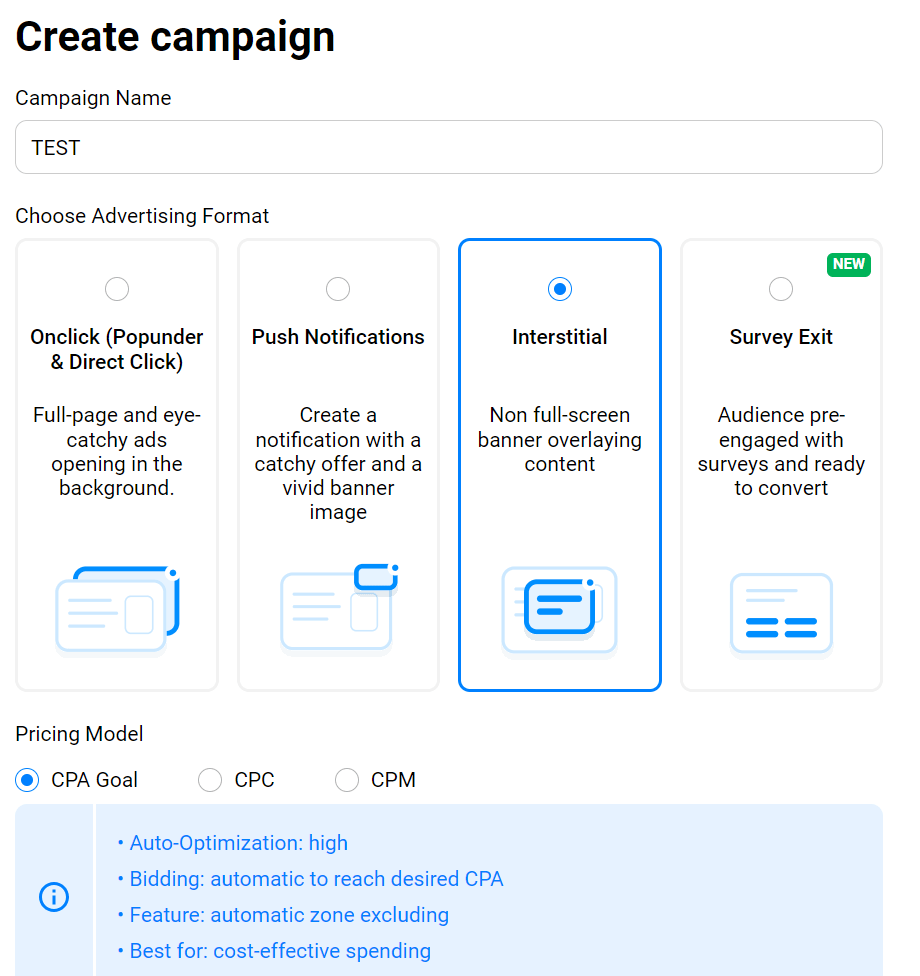Click the Survey Exit illustration icon

pos(781,616)
